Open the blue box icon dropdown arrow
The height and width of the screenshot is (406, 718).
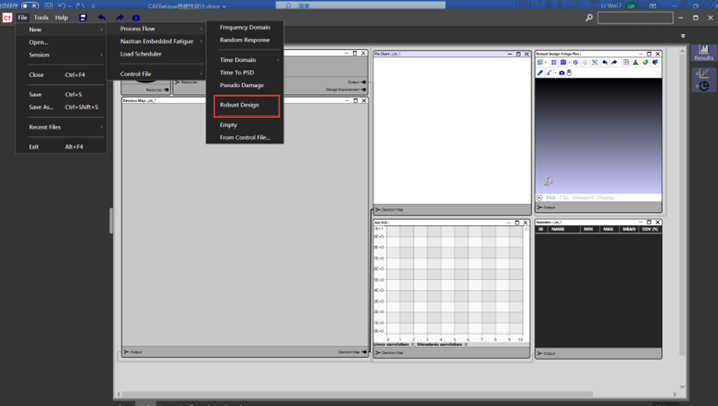tap(569, 62)
